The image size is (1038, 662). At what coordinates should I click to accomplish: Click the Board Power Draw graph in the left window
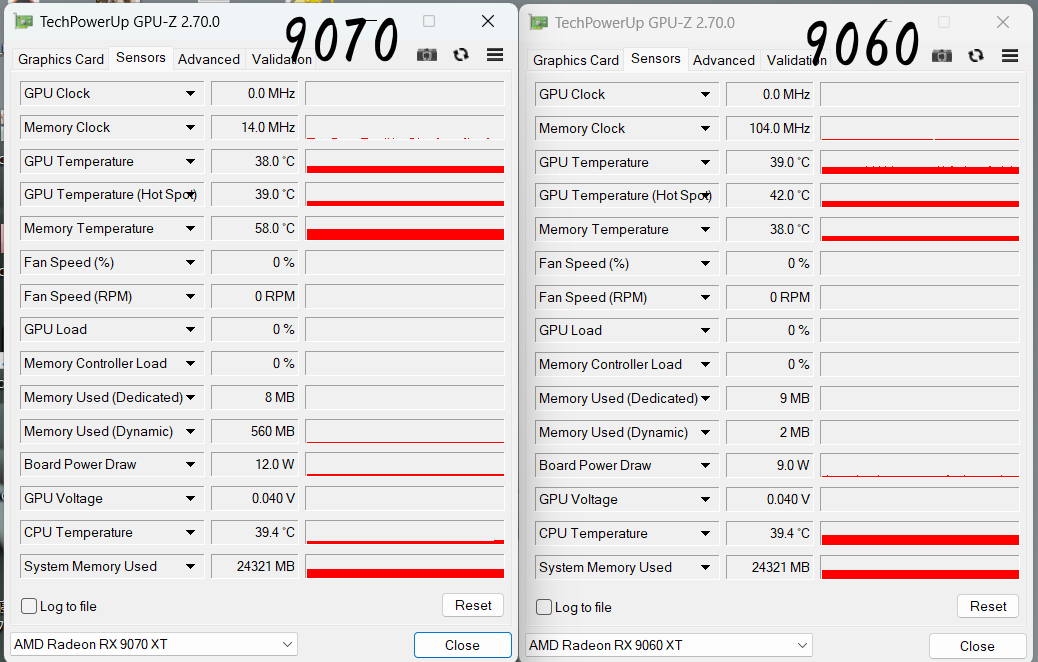(404, 464)
